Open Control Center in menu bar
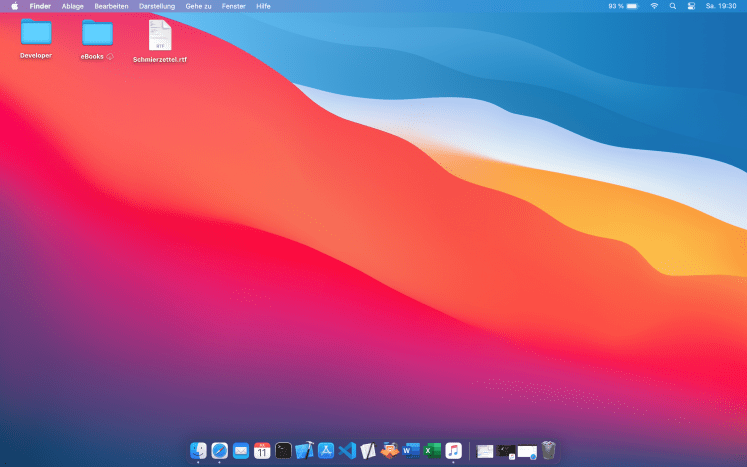This screenshot has height=467, width=747. click(x=690, y=6)
